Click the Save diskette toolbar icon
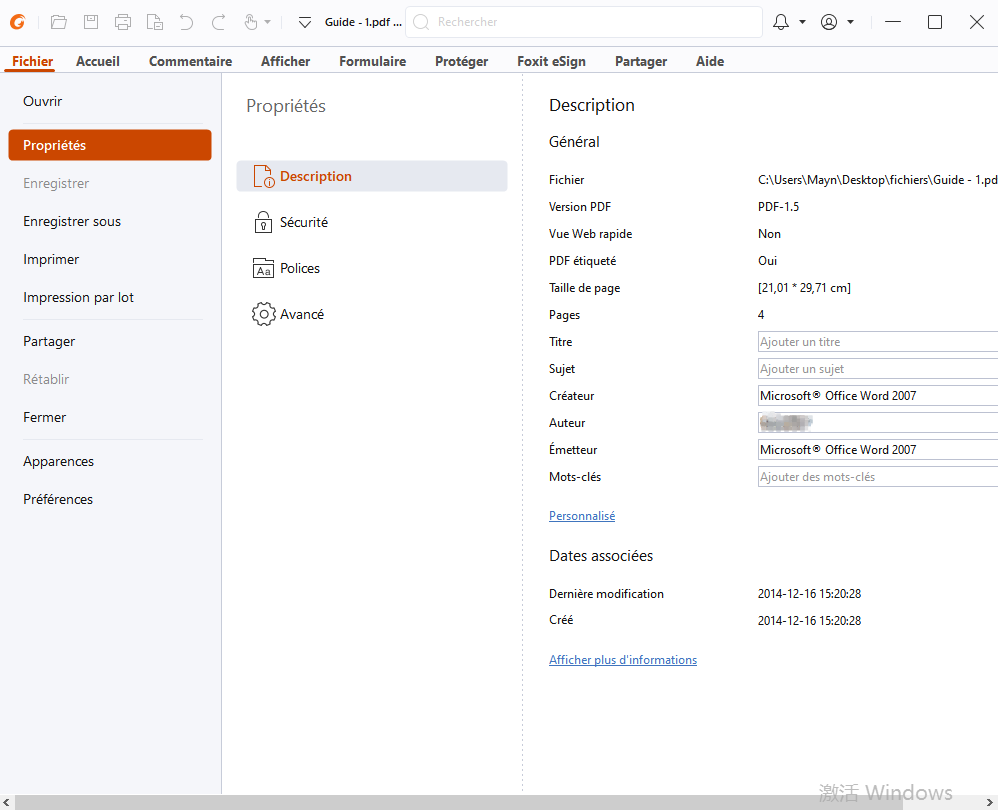The image size is (998, 810). [x=91, y=22]
